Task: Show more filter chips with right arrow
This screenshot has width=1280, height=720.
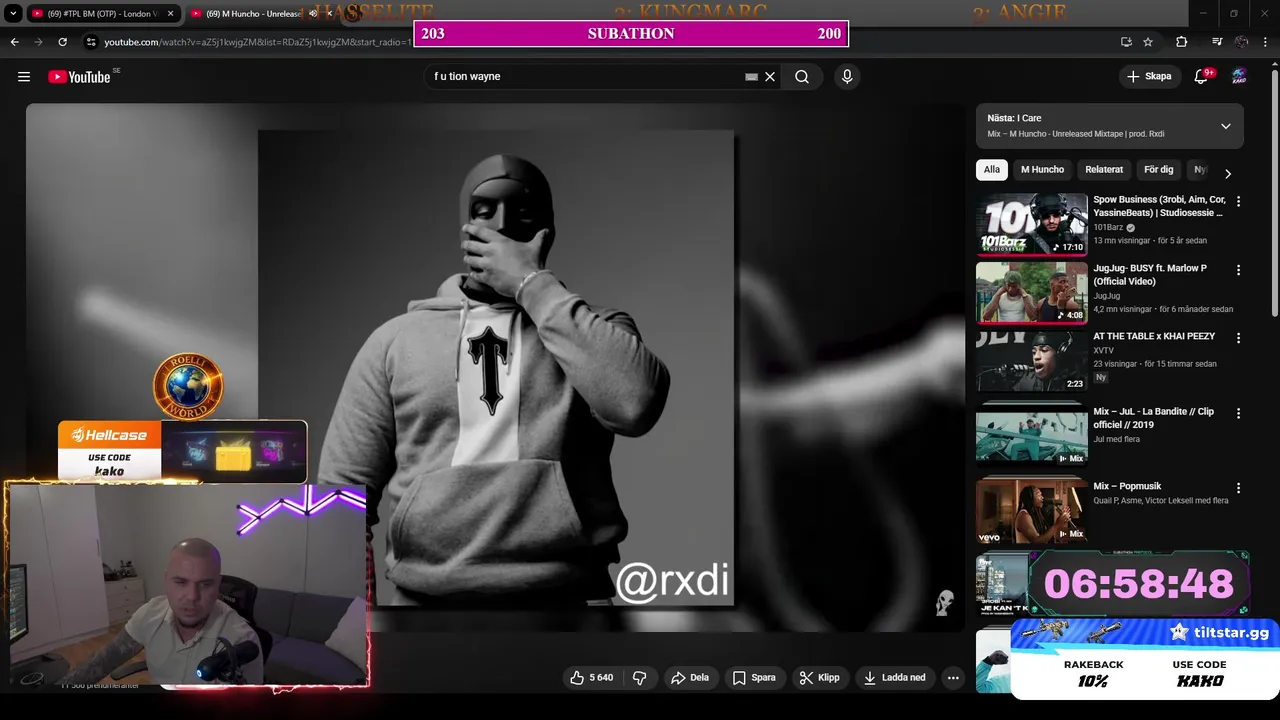Action: click(1228, 173)
